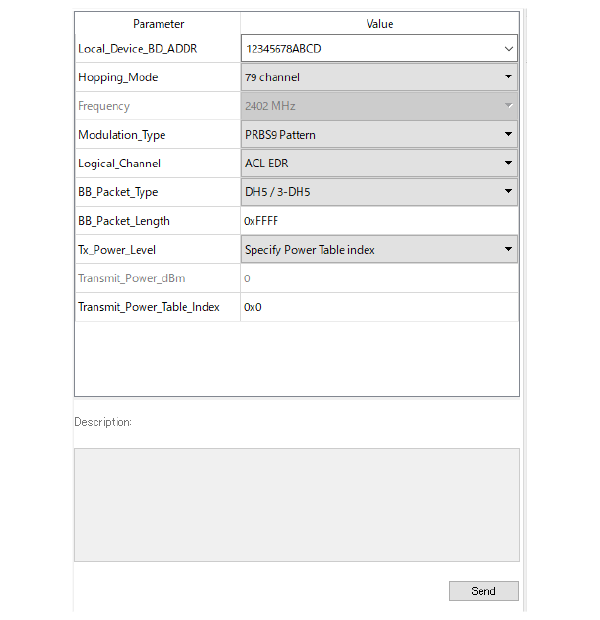Click the Transmit_Power_Table_Index value 0x0
This screenshot has width=600, height=620.
tap(379, 307)
